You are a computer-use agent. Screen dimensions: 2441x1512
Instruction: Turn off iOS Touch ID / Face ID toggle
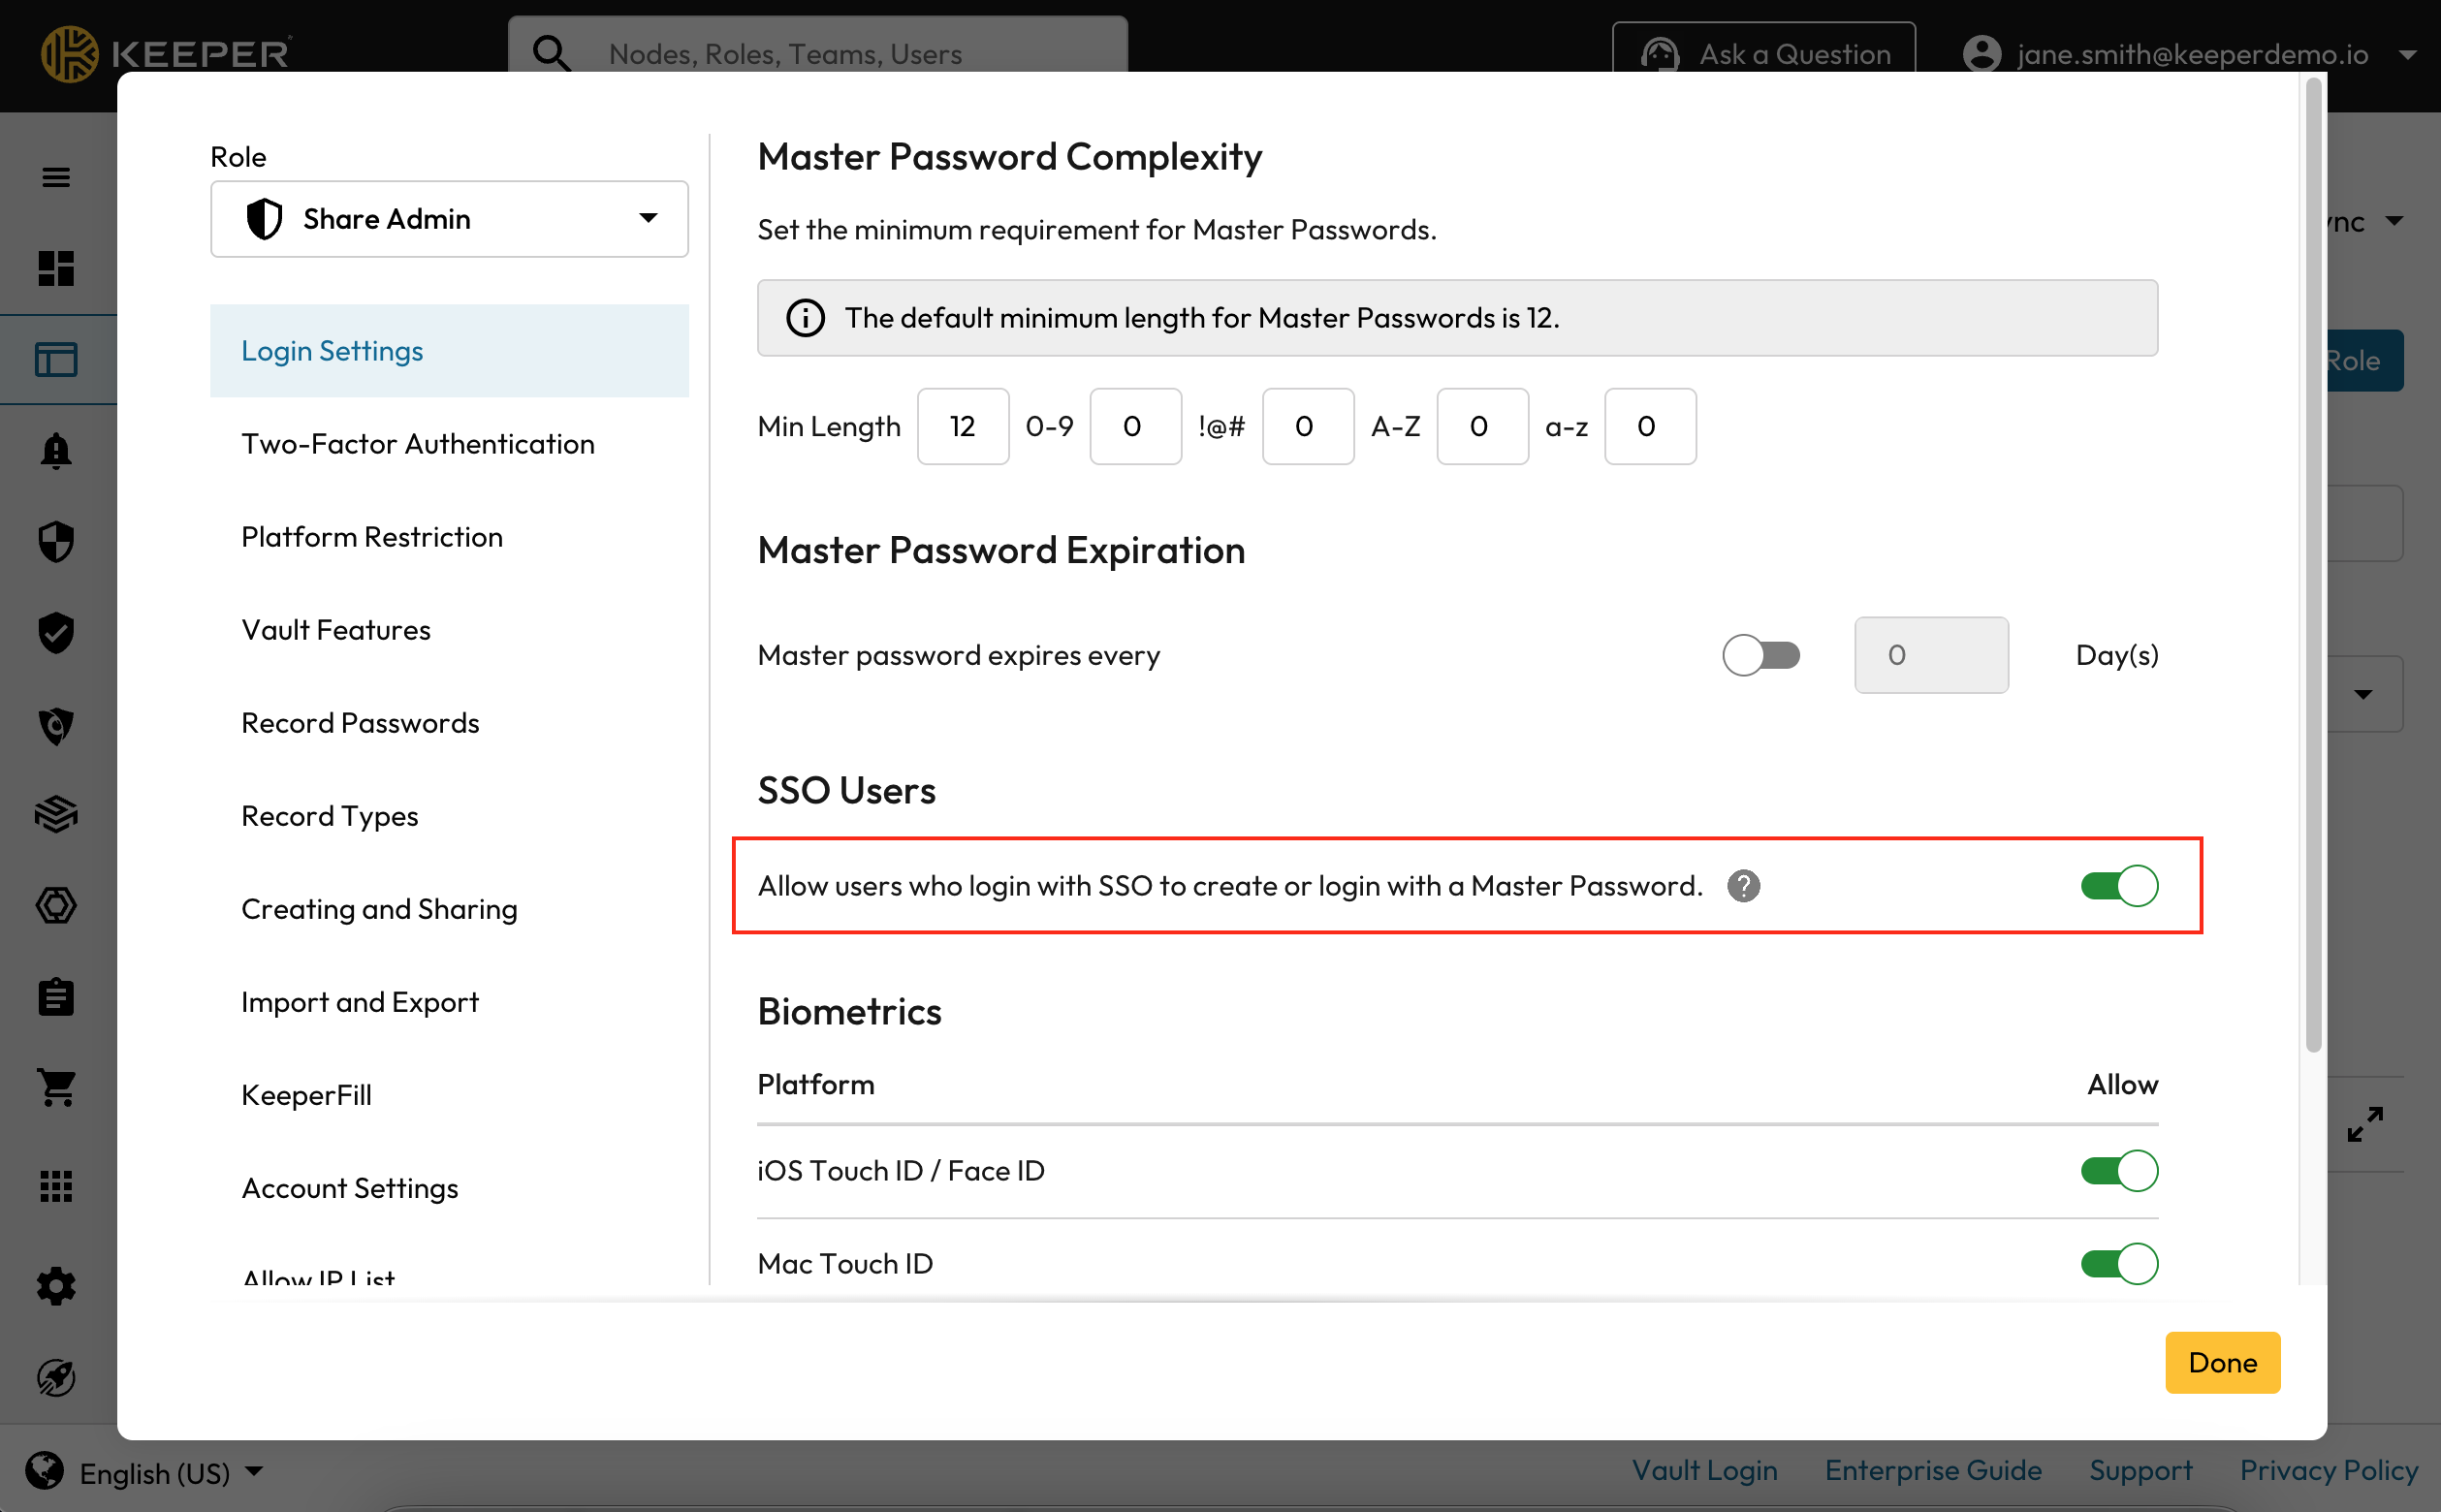click(x=2119, y=1171)
